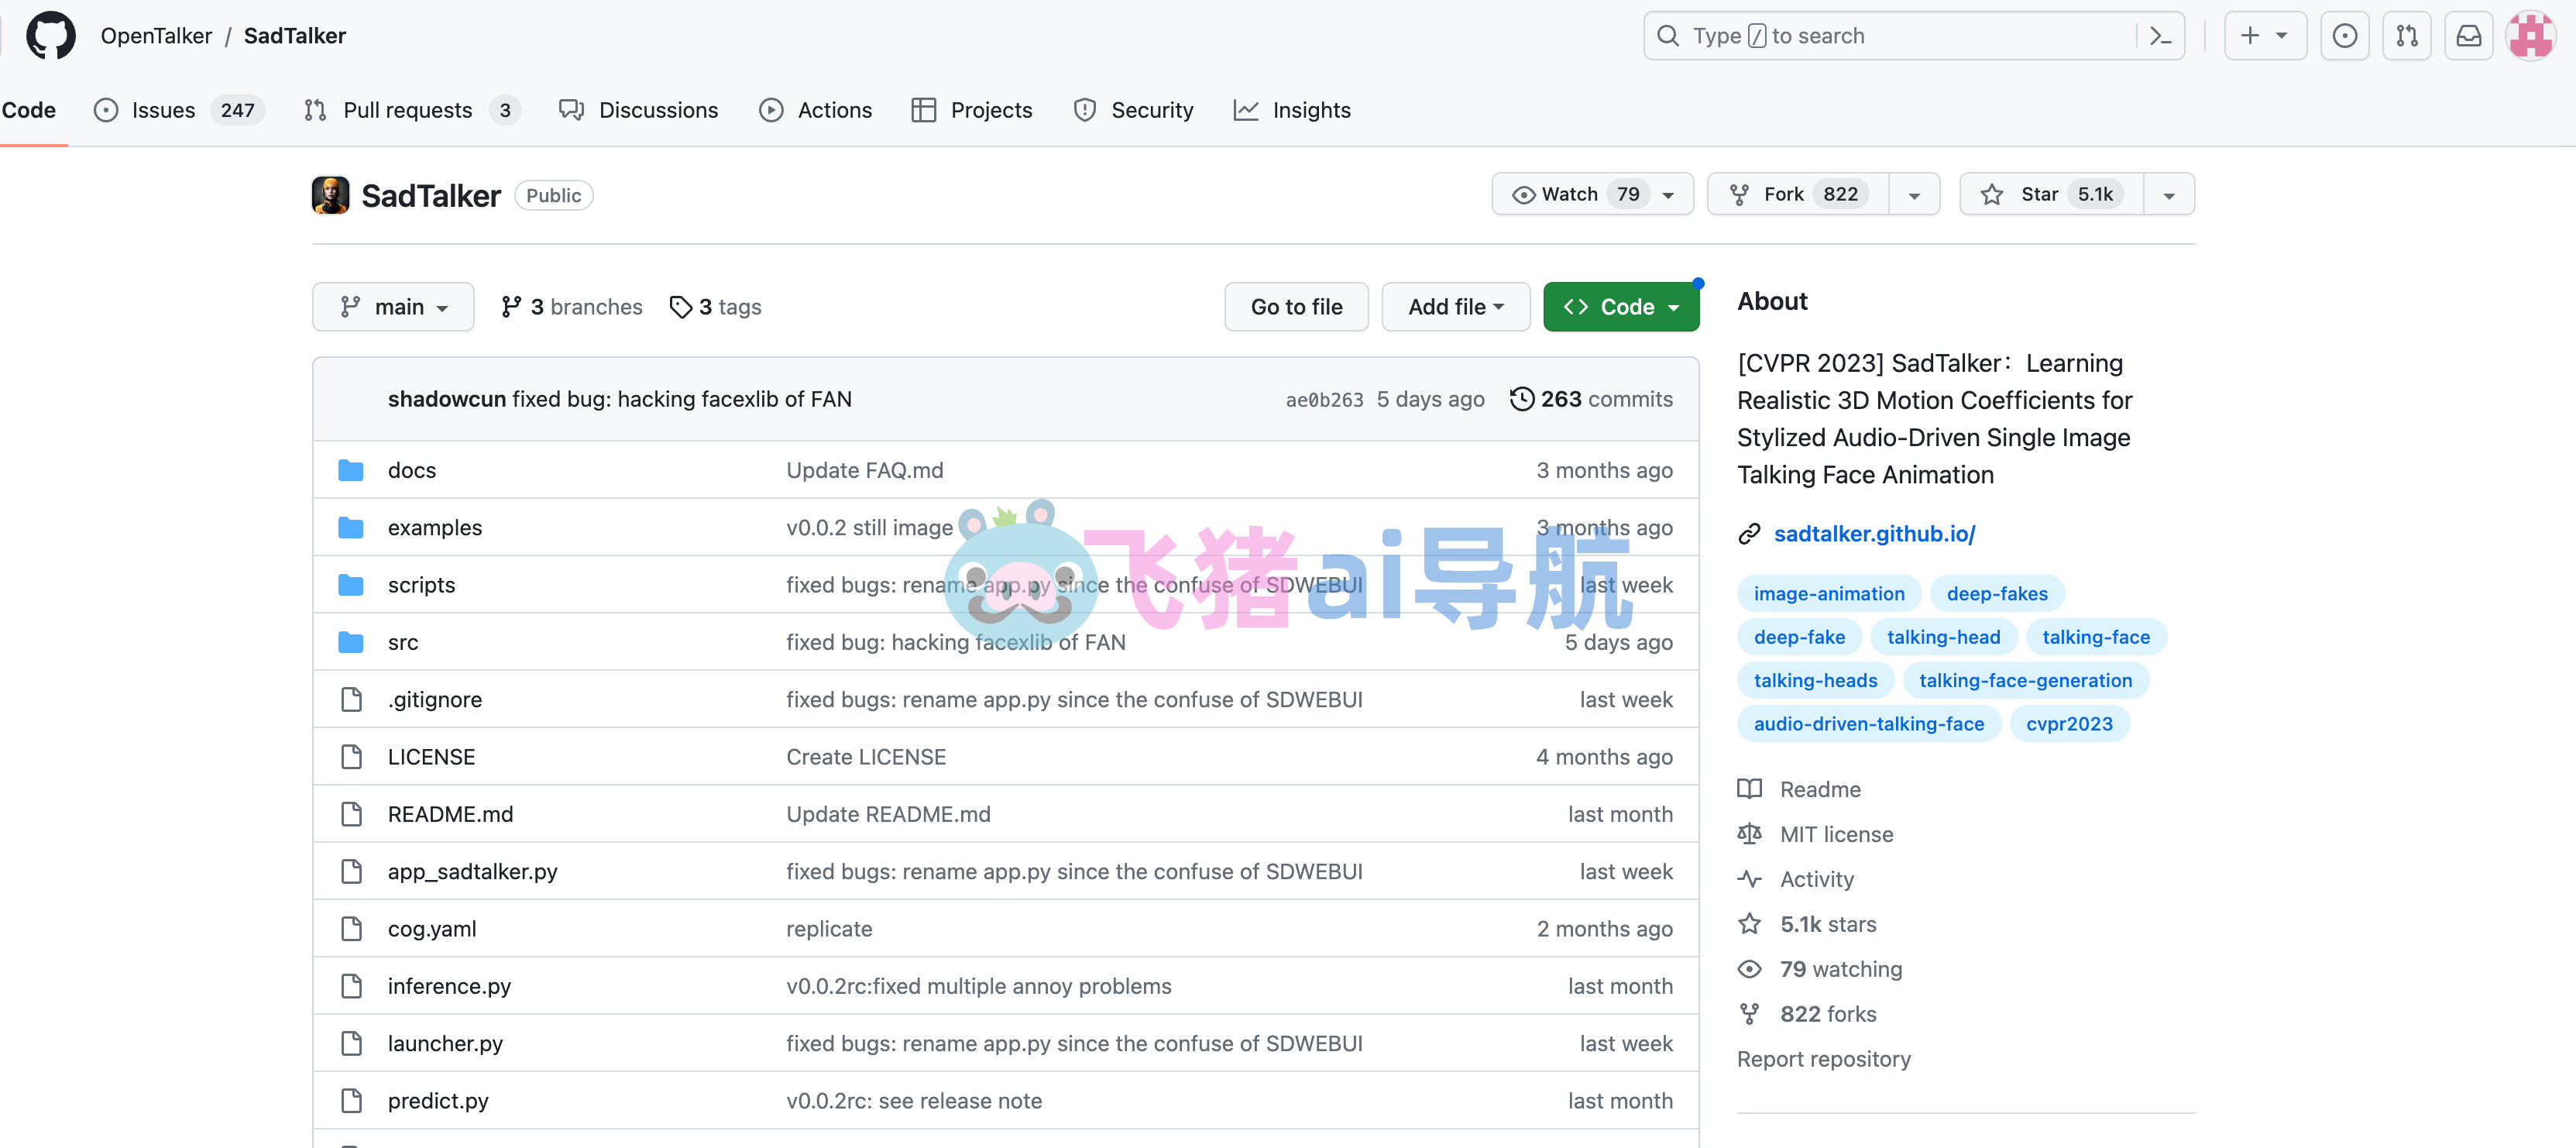Viewport: 2576px width, 1148px height.
Task: Click the Go to file button
Action: point(1296,307)
